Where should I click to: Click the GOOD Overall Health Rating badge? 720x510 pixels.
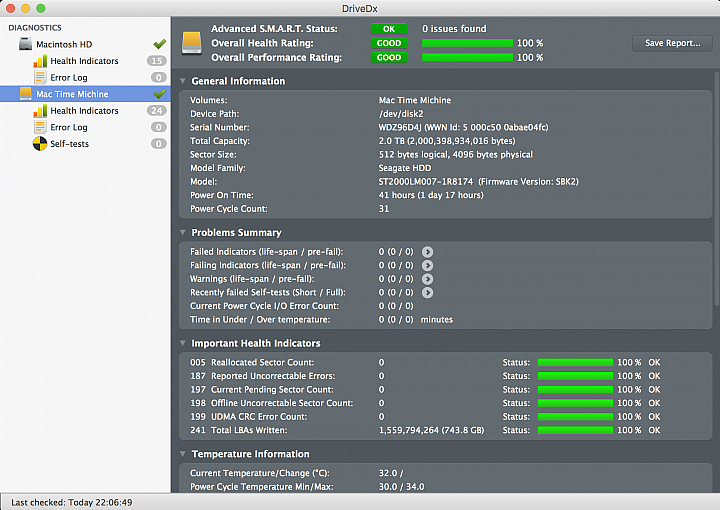coord(389,43)
